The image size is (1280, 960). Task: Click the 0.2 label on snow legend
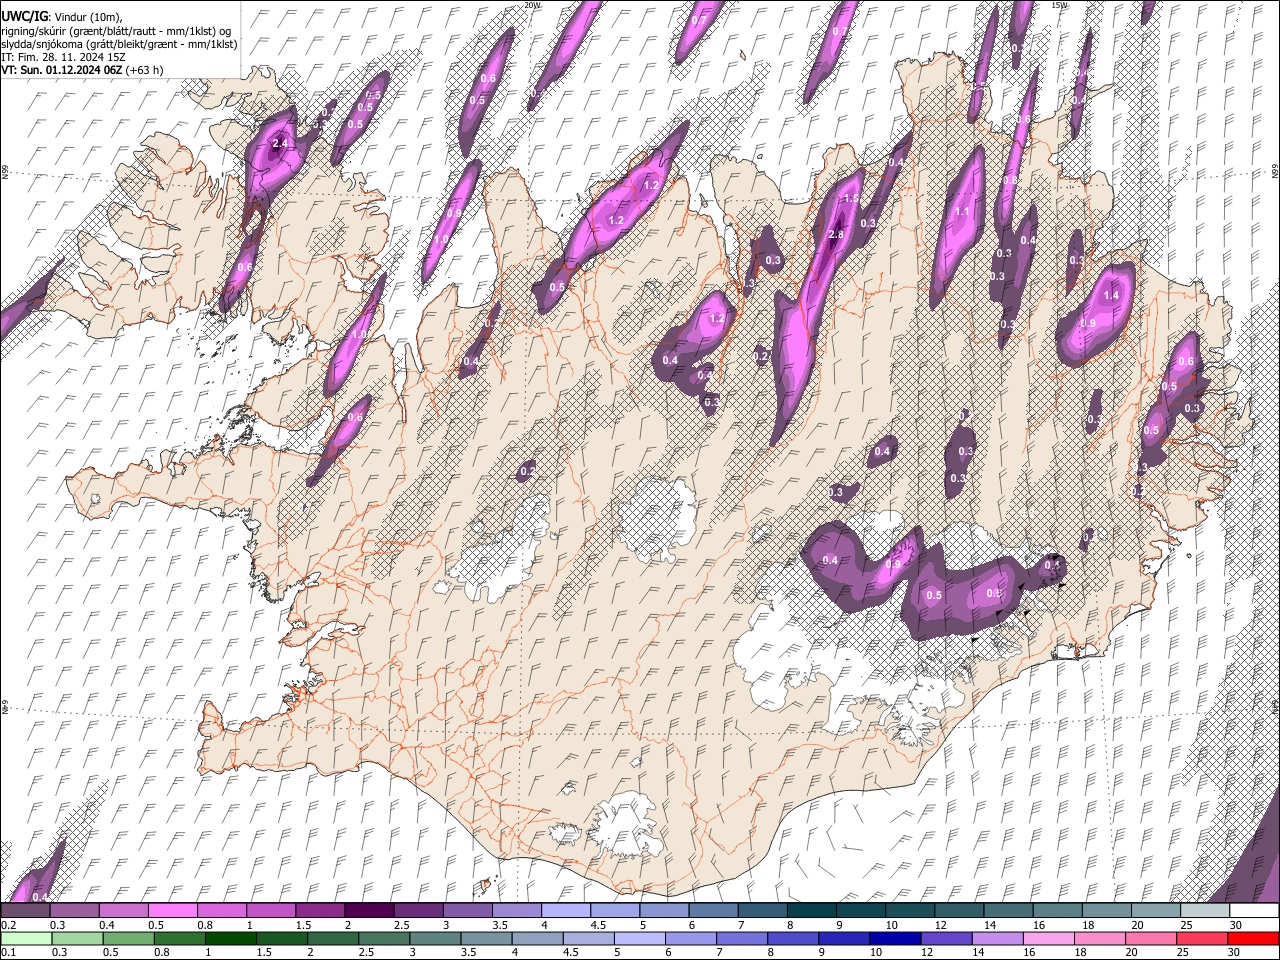(x=8, y=925)
